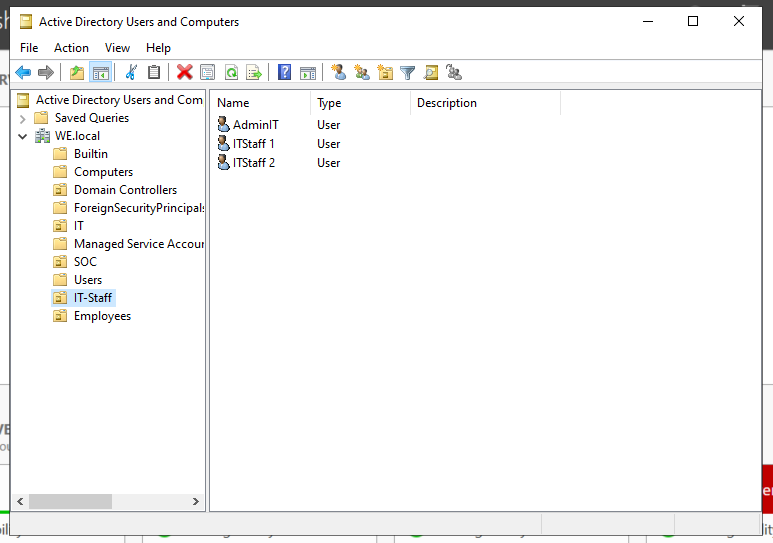Select the Builtin container
Screen dimensions: 773x543
click(x=91, y=154)
